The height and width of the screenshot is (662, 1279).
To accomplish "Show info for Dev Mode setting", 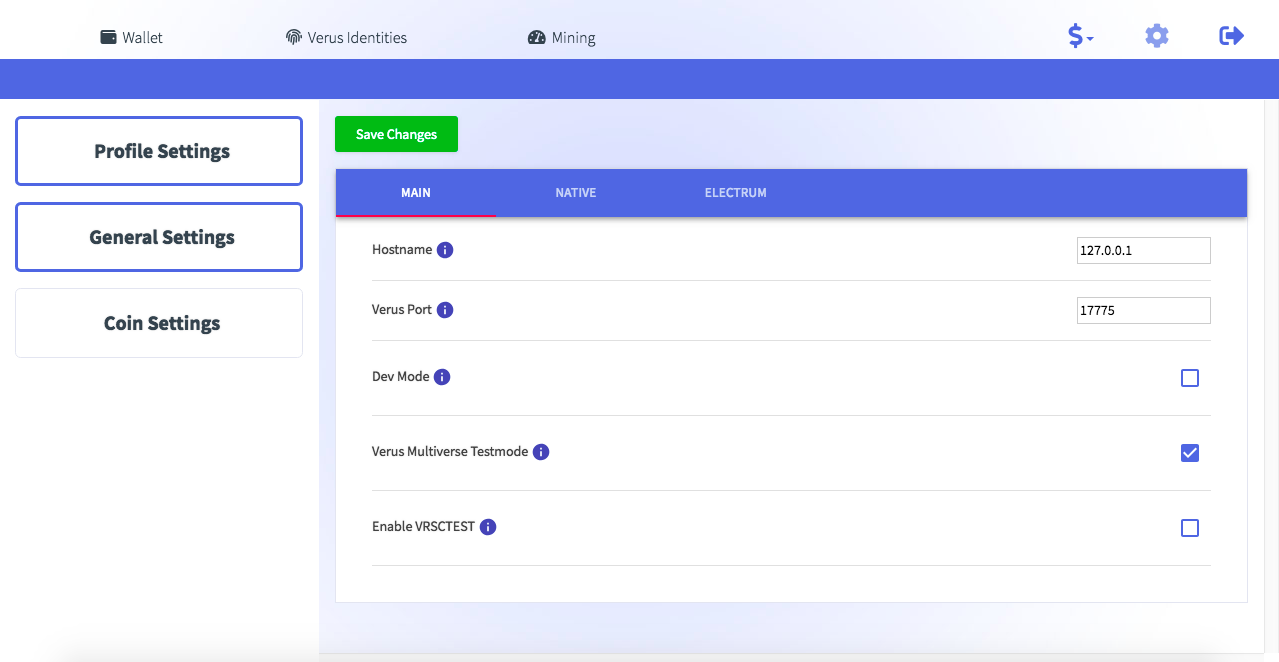I will point(442,377).
